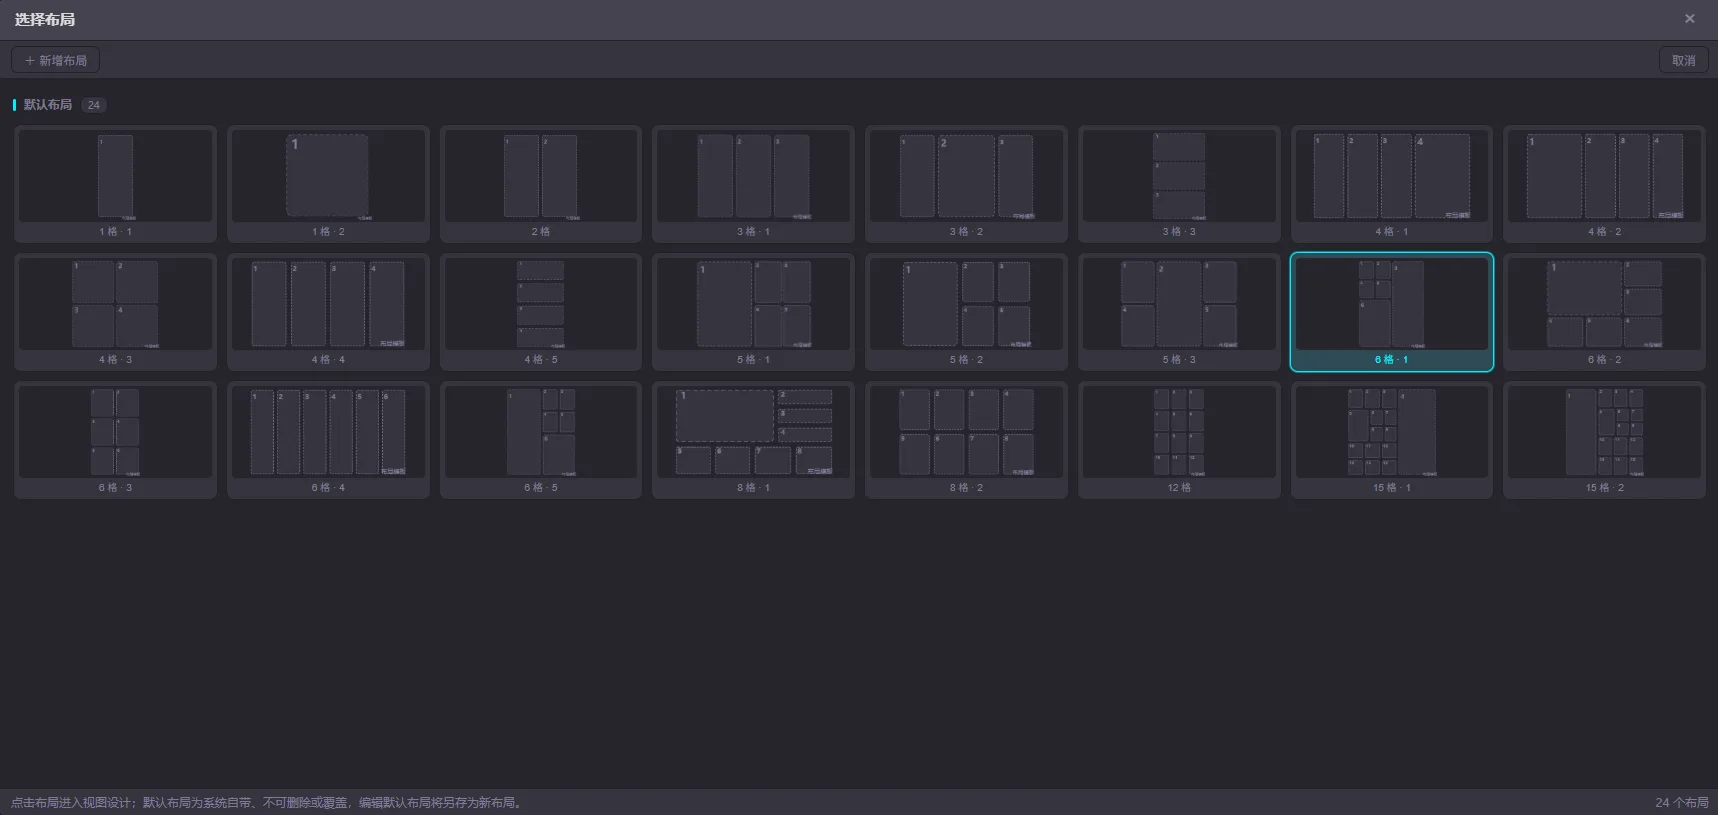1718x815 pixels.
Task: Click the 默认布局 section heading
Action: (48, 105)
